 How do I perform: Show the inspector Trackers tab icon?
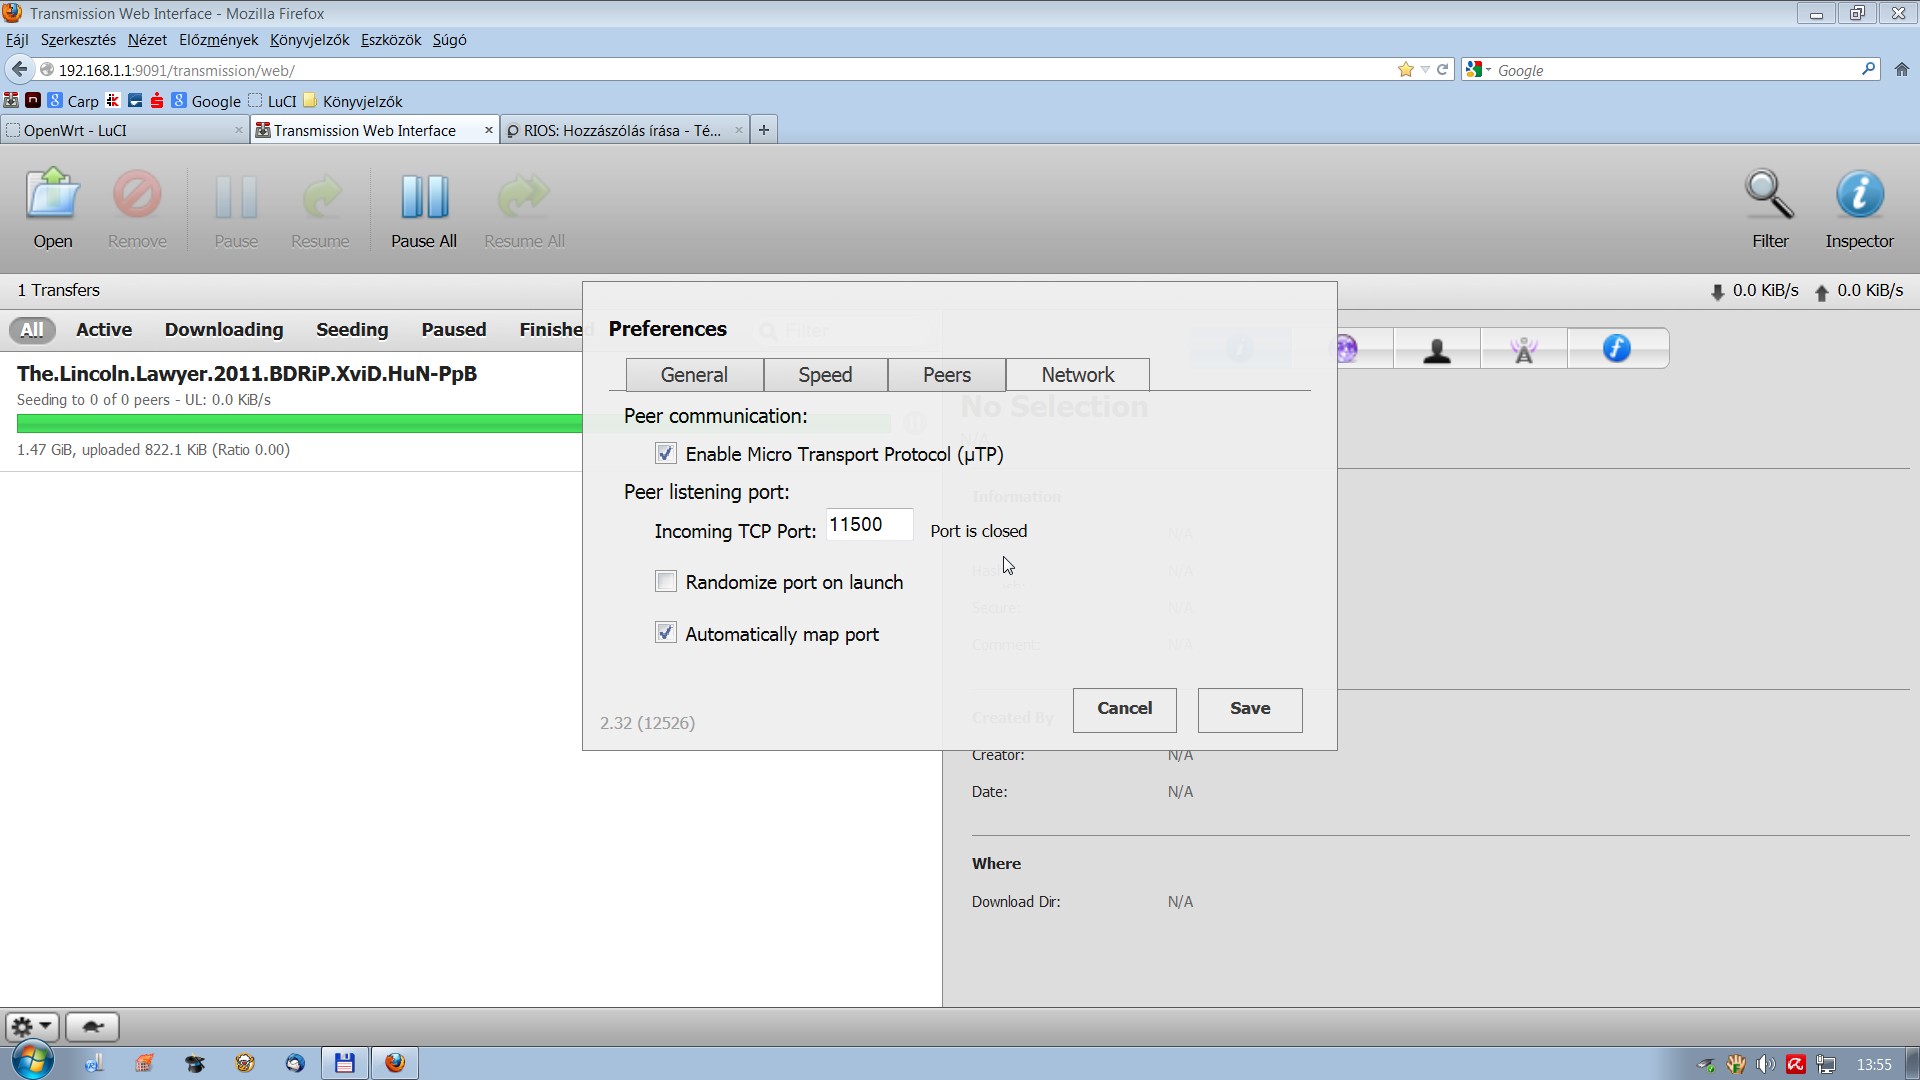(x=1523, y=349)
